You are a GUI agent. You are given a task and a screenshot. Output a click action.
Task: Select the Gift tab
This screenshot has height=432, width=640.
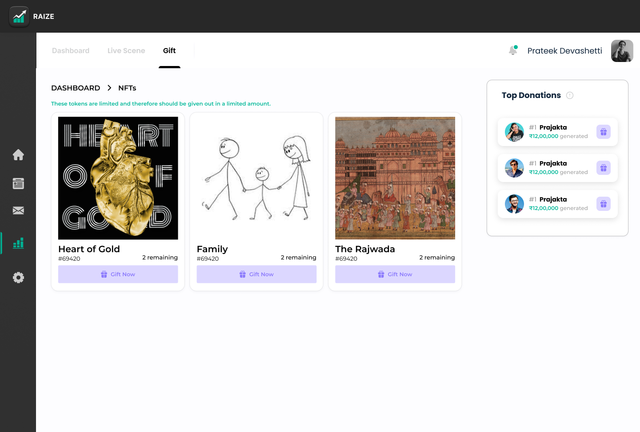169,51
